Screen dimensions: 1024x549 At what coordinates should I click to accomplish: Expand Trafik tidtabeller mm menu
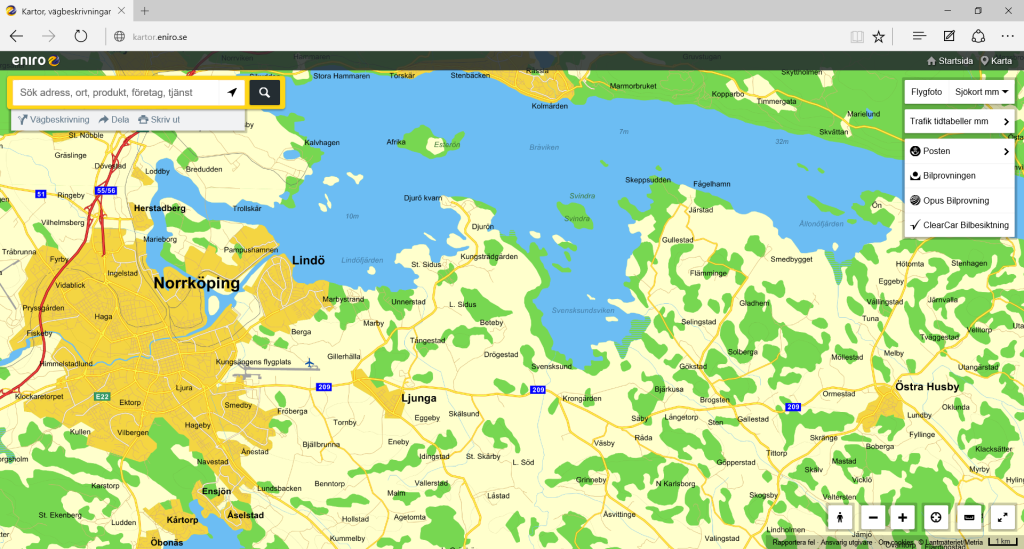(959, 121)
